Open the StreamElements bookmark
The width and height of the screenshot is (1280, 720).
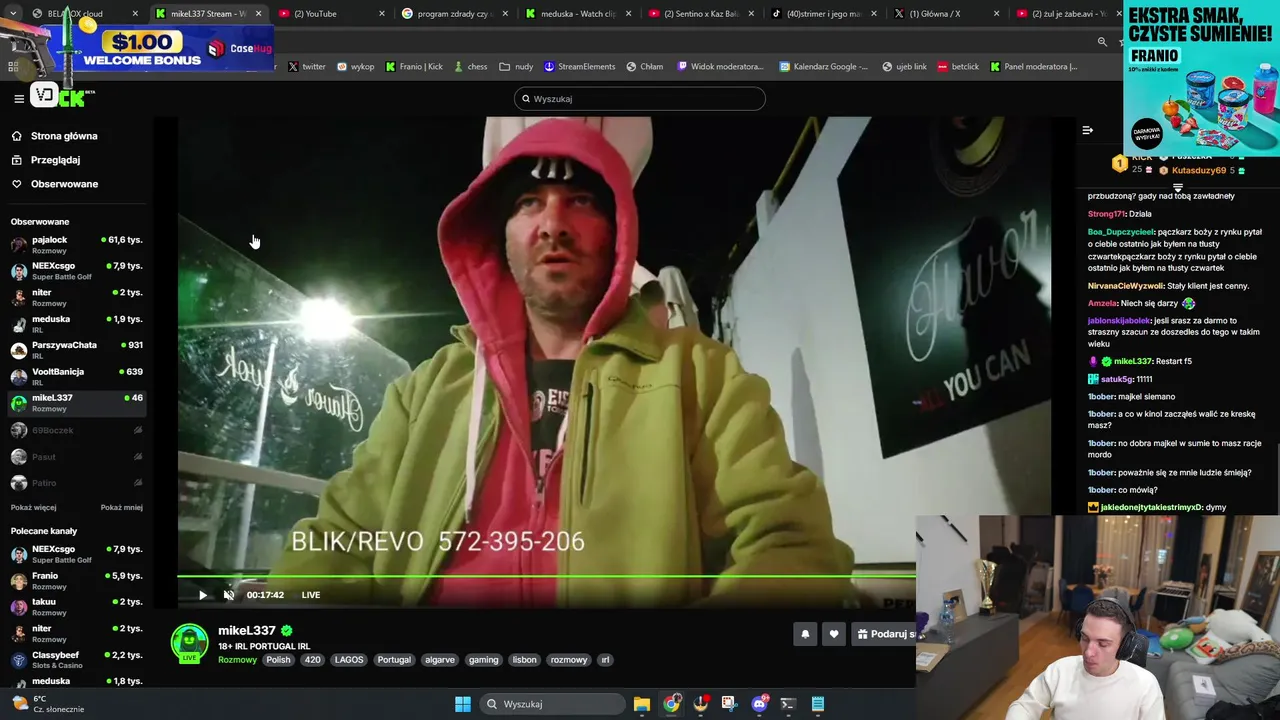[x=579, y=67]
